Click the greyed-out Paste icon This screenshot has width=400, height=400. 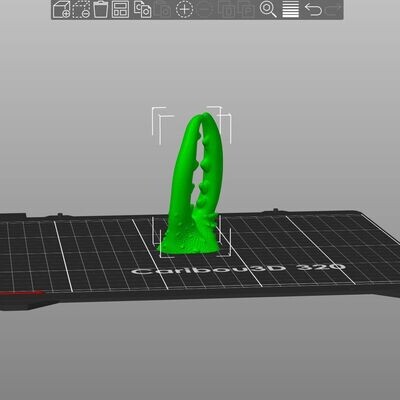163,9
